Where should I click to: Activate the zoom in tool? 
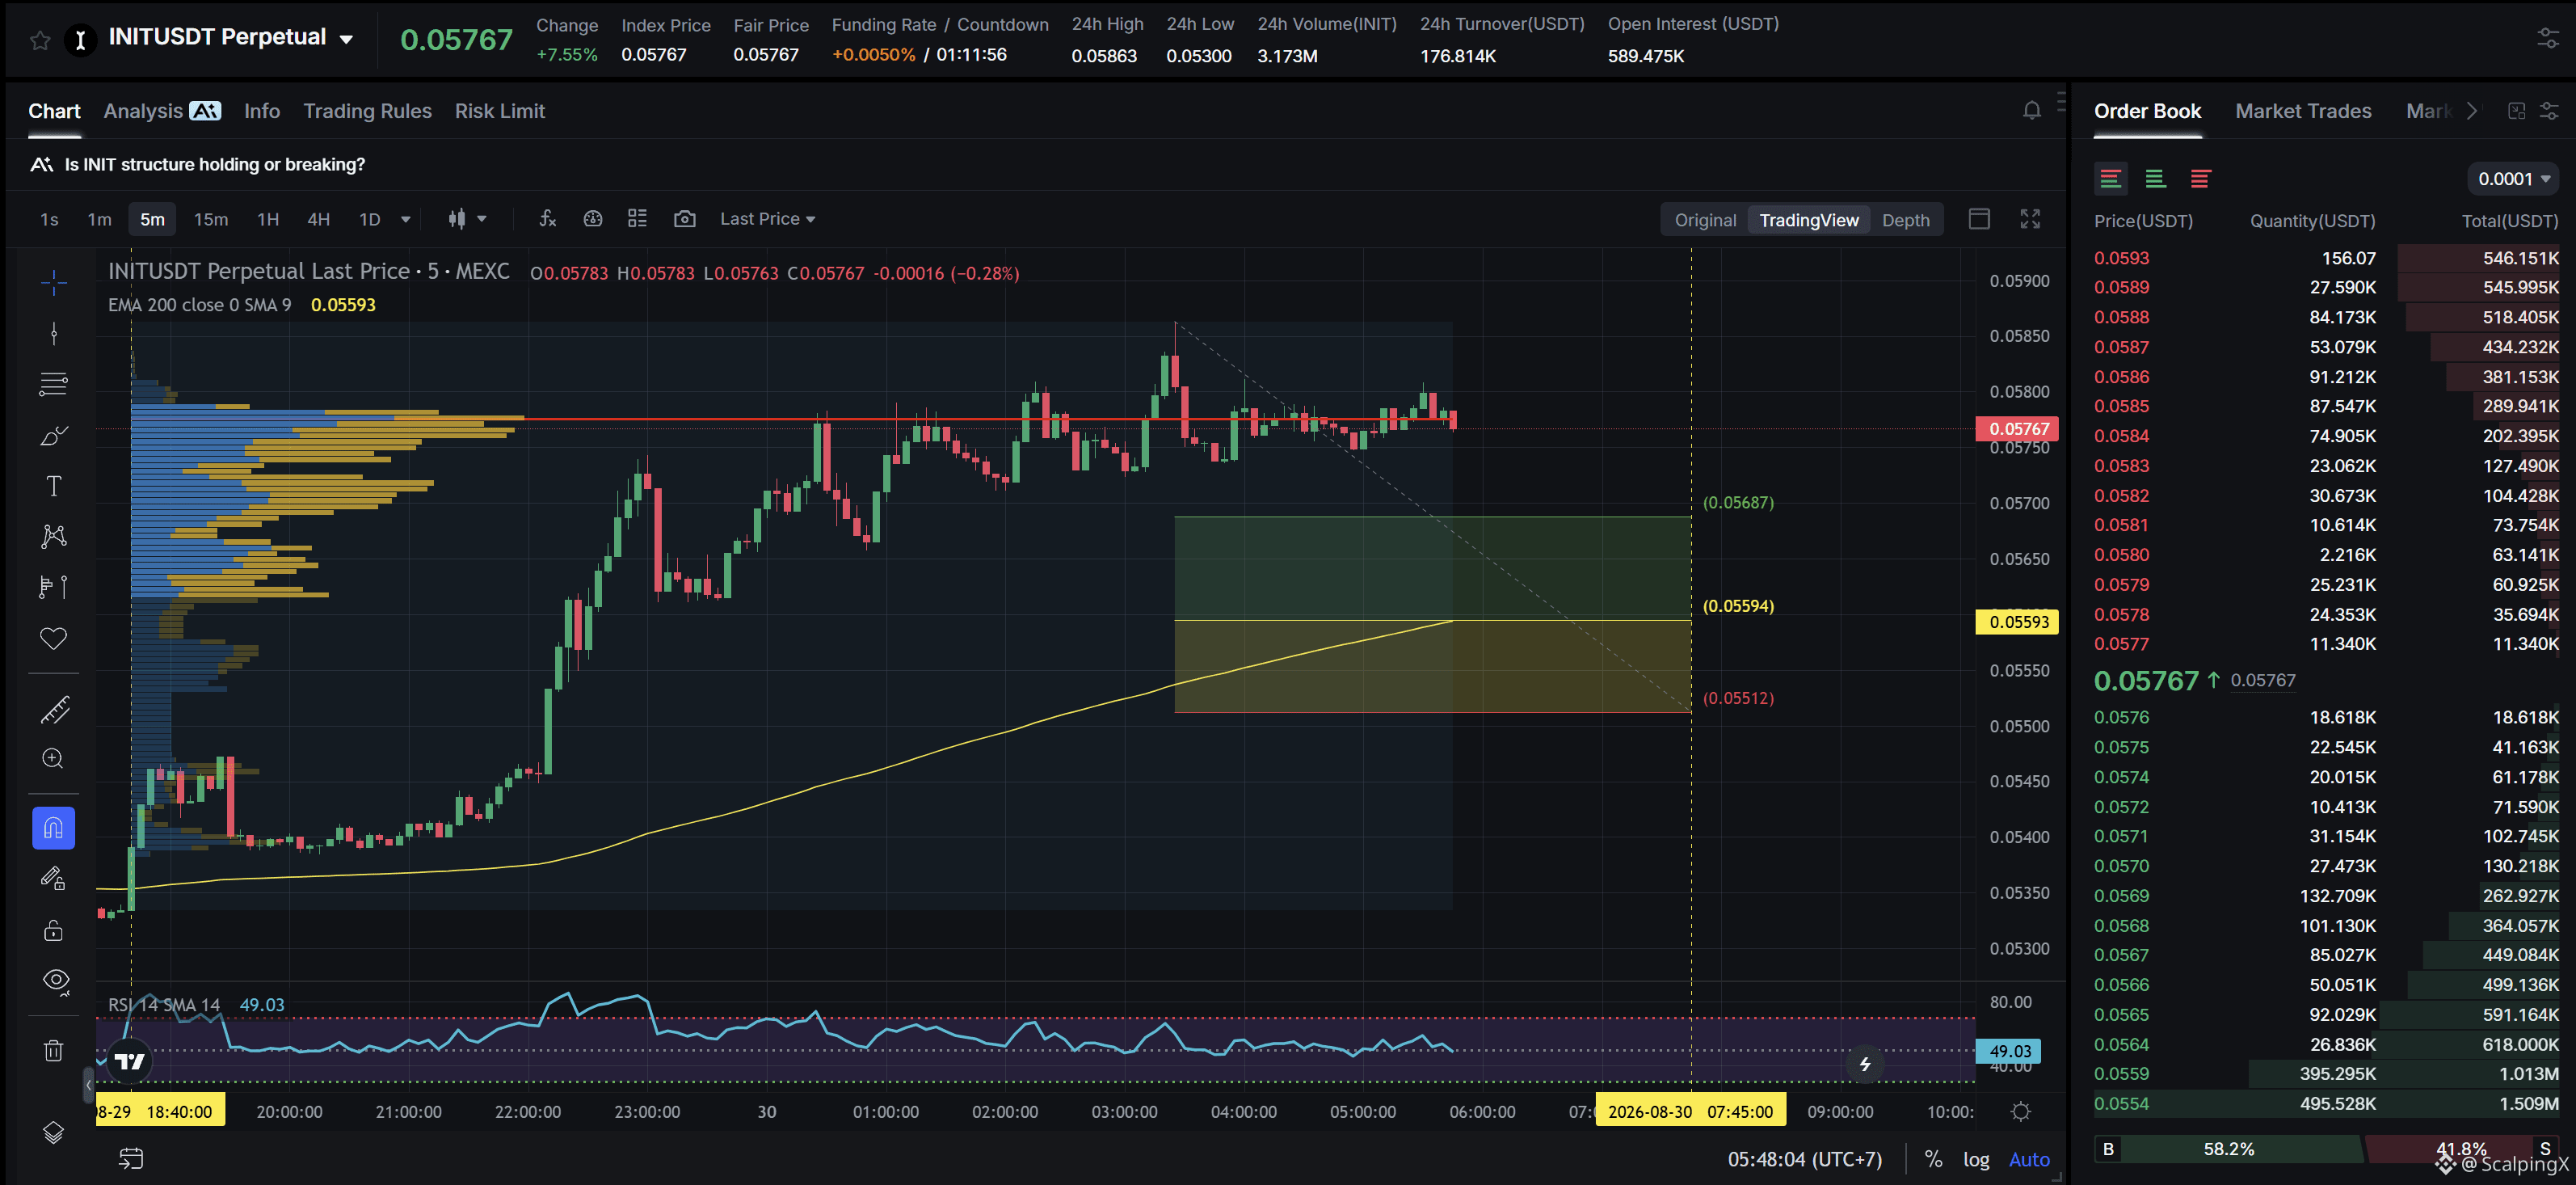pyautogui.click(x=54, y=759)
